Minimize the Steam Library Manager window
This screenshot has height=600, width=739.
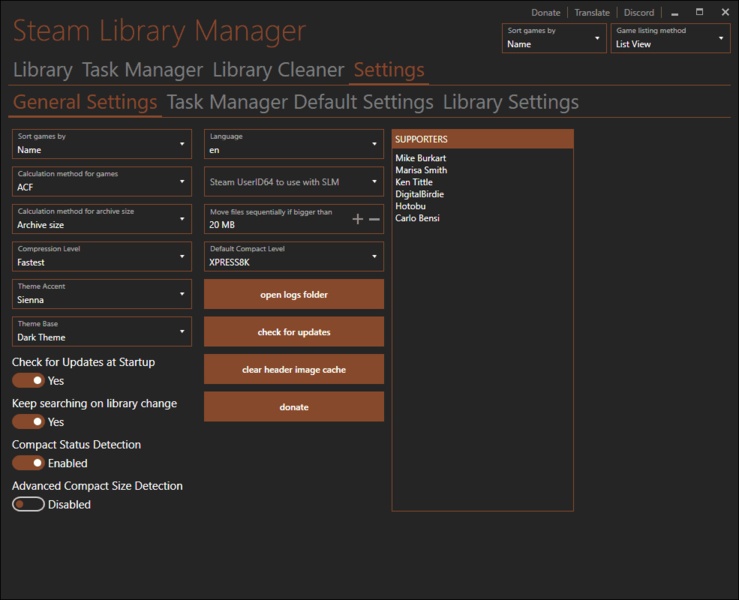click(674, 13)
